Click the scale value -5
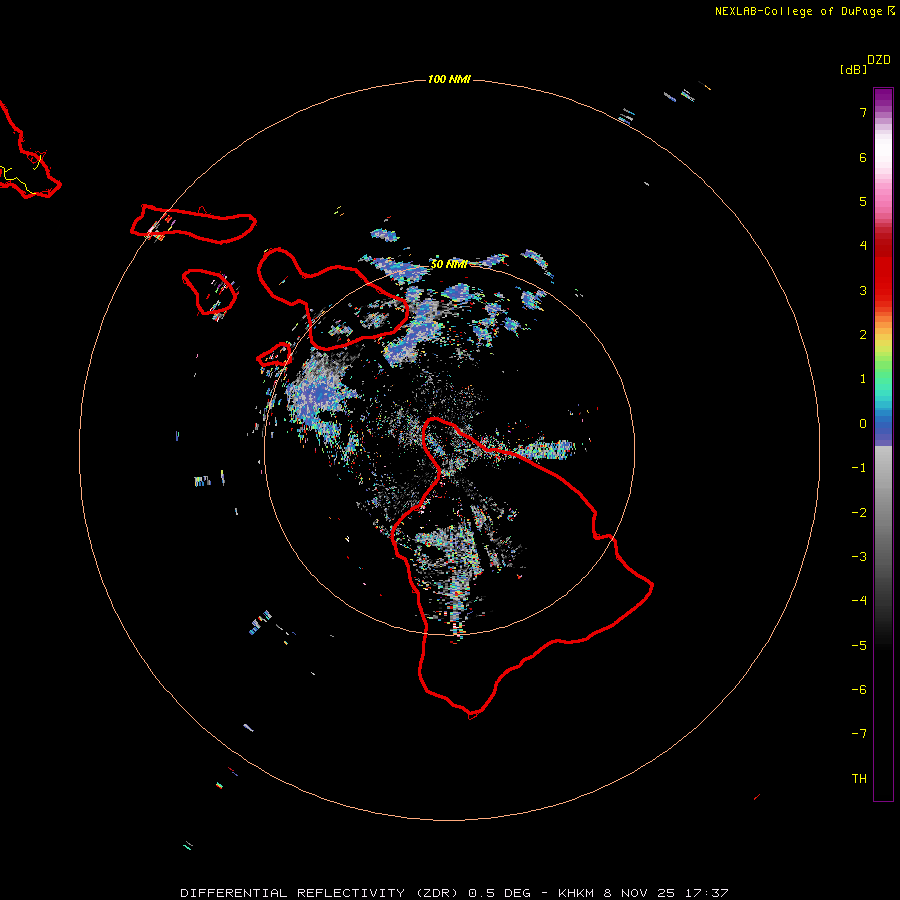This screenshot has width=900, height=900. click(859, 645)
